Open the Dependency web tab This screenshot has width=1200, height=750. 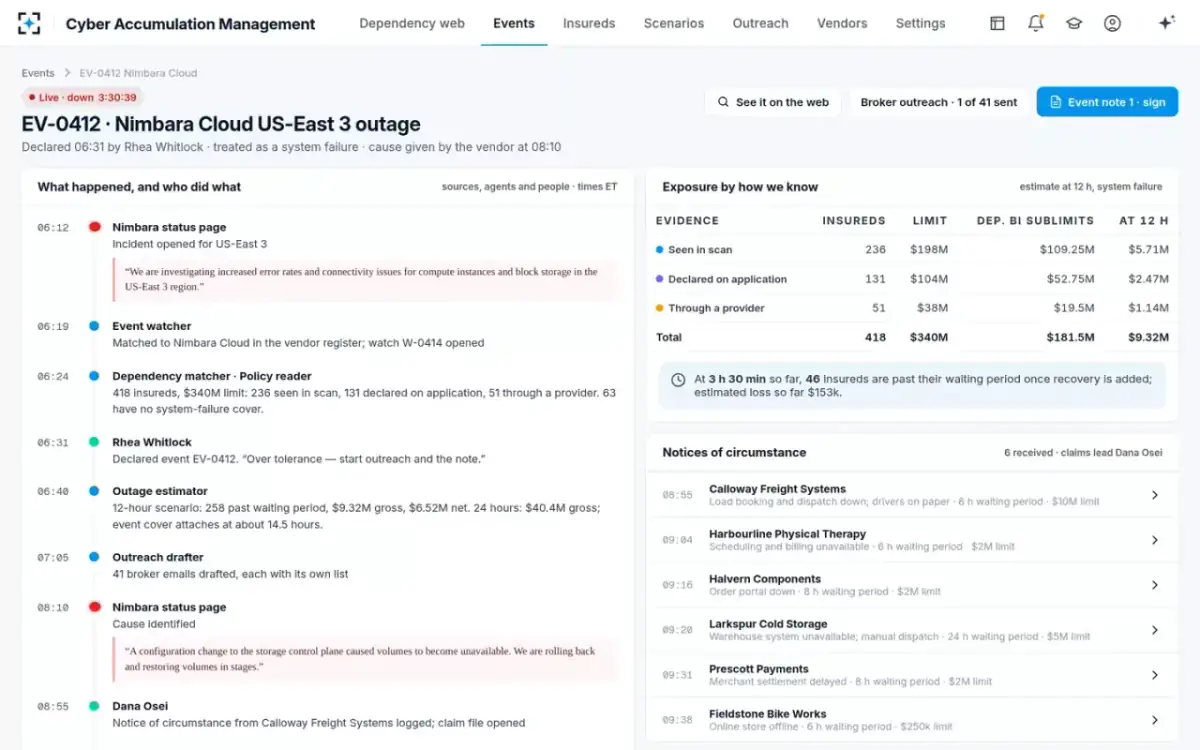tap(412, 23)
